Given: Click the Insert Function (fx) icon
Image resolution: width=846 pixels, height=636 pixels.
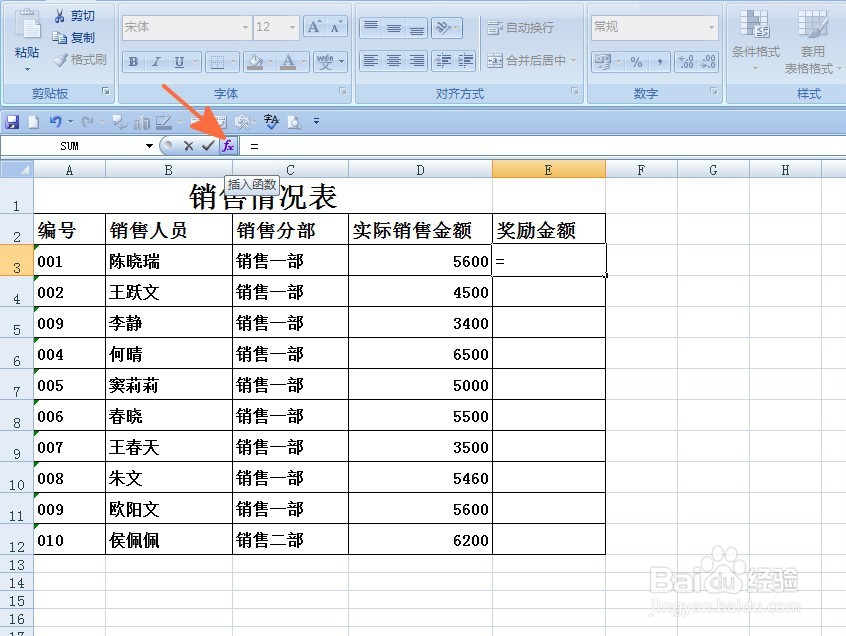Looking at the screenshot, I should pos(228,144).
